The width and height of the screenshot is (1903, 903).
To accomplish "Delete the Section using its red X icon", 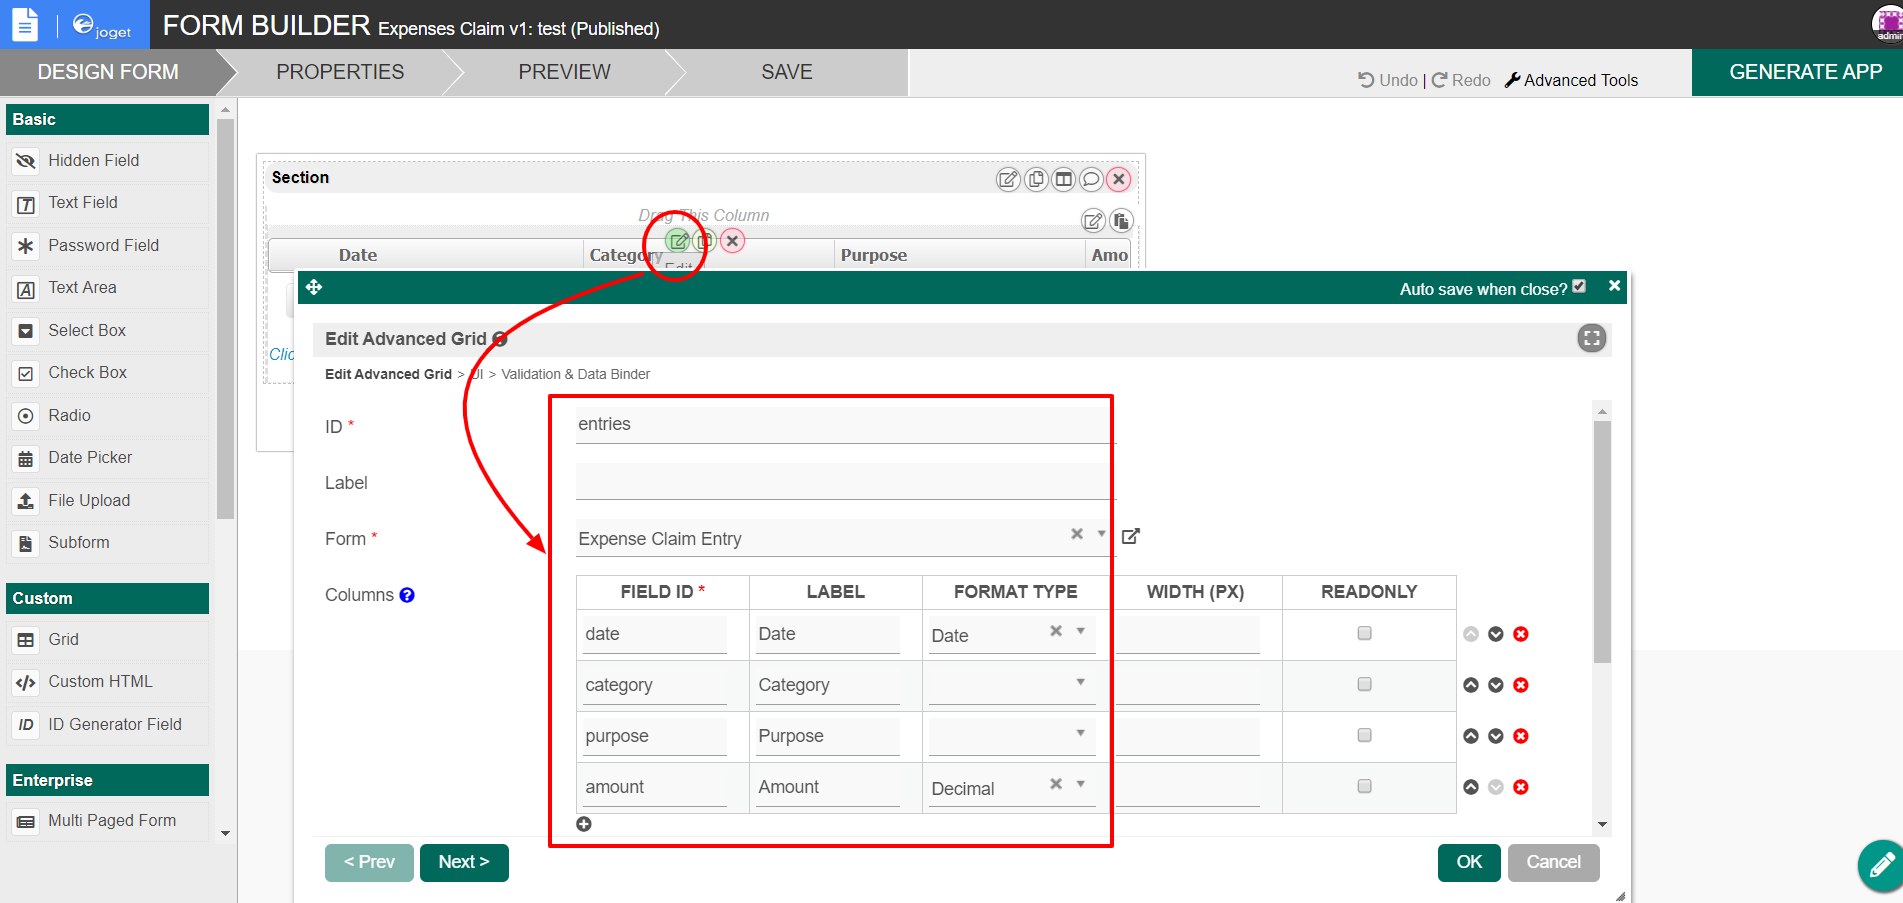I will [1119, 179].
